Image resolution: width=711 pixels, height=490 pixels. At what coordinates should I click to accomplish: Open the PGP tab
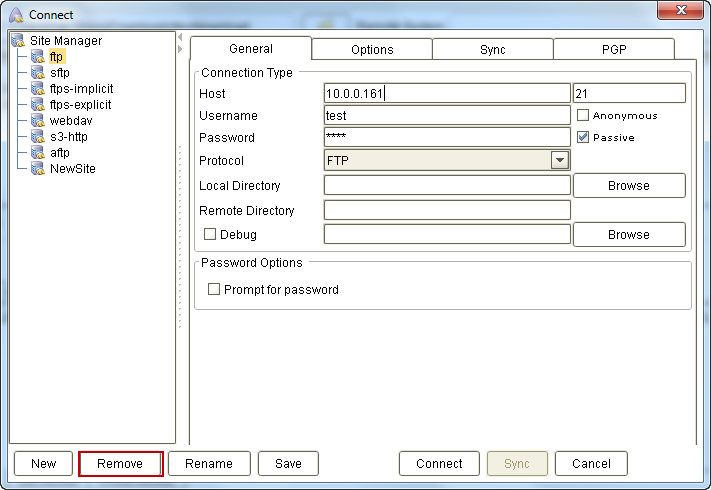pos(614,49)
